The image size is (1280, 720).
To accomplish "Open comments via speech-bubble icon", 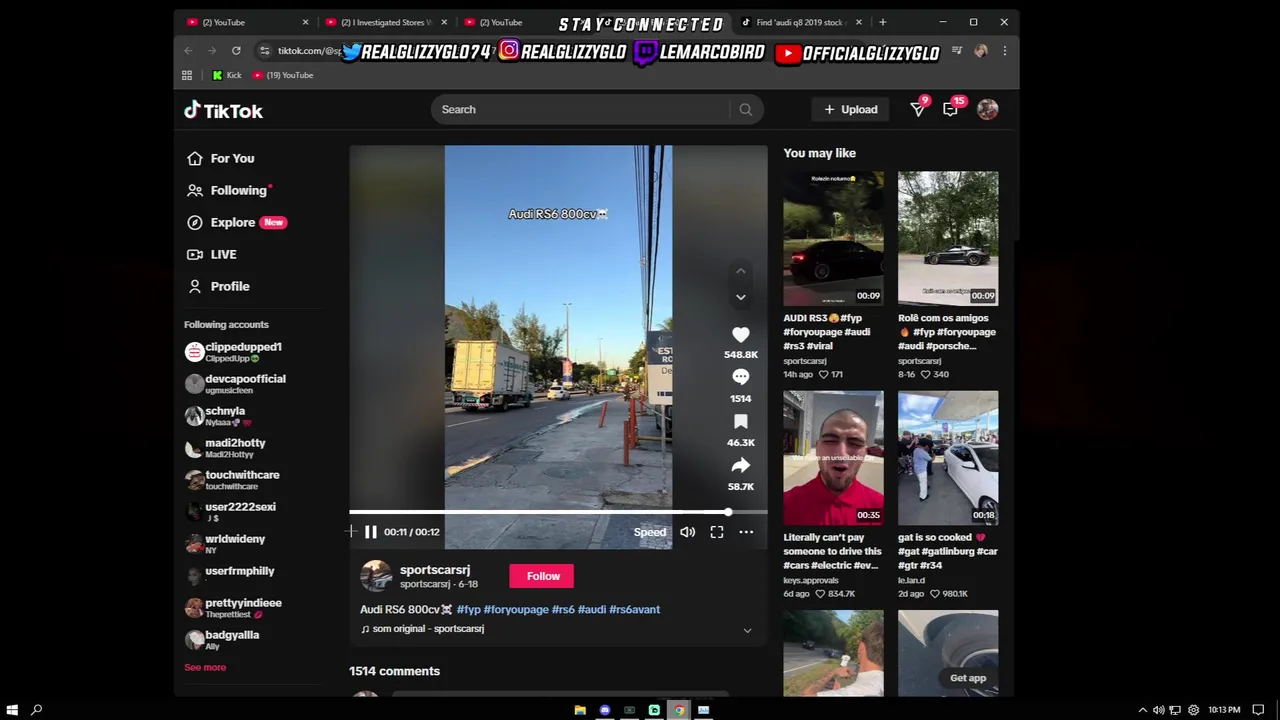I will [x=740, y=377].
